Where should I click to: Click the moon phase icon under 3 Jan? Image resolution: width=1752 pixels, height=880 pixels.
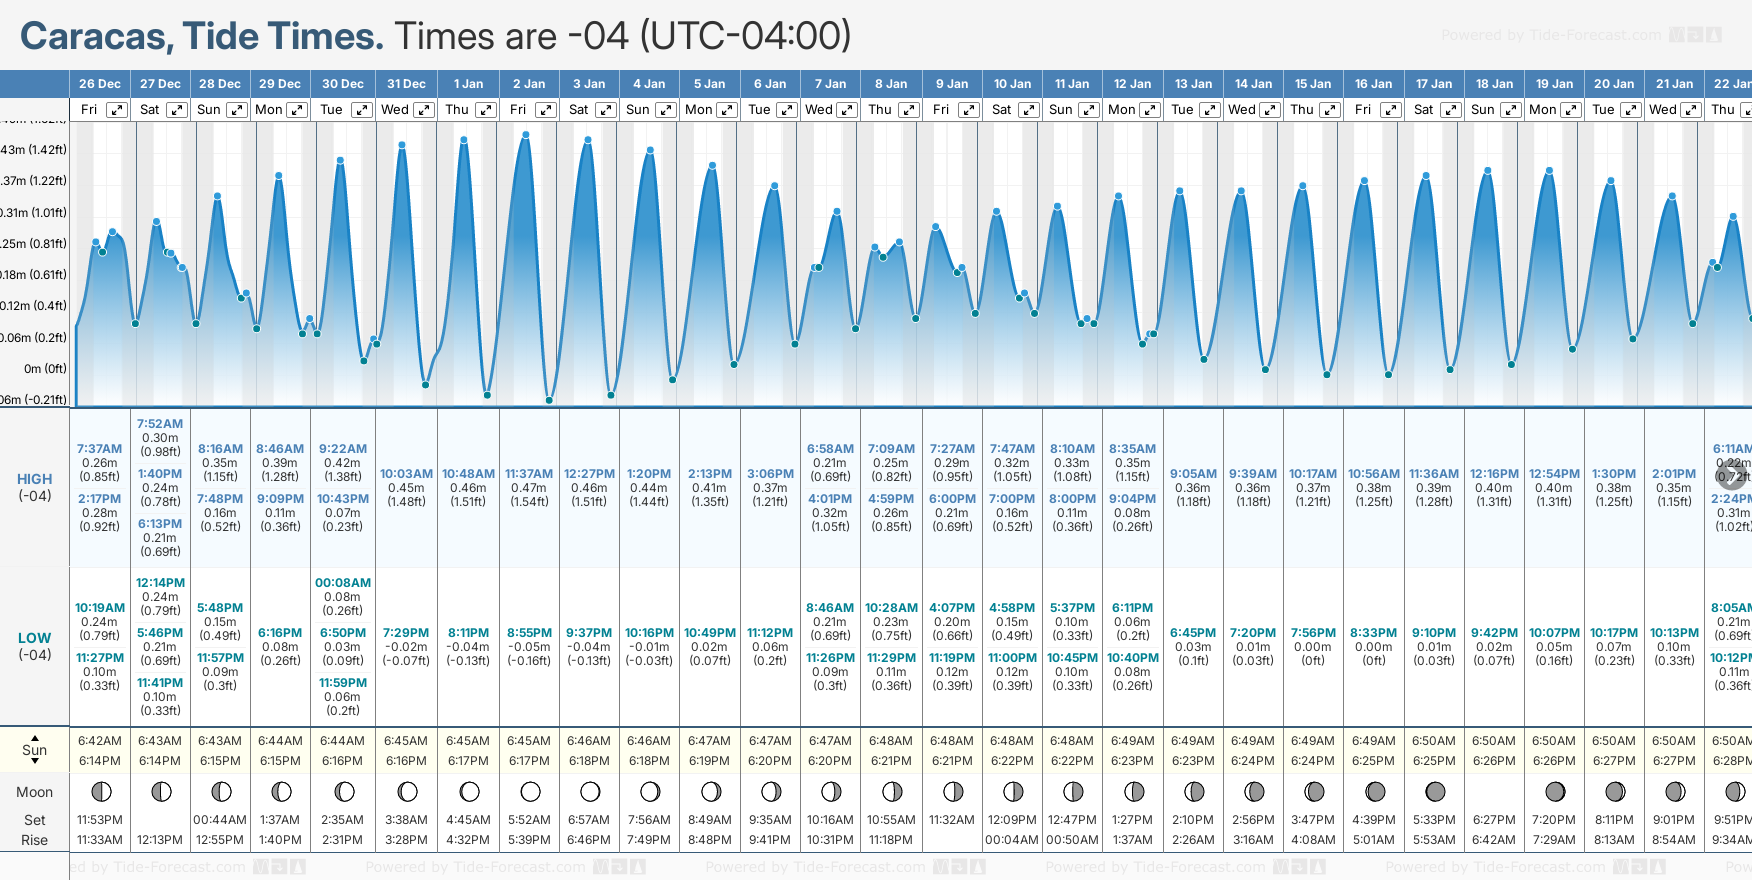pyautogui.click(x=590, y=792)
